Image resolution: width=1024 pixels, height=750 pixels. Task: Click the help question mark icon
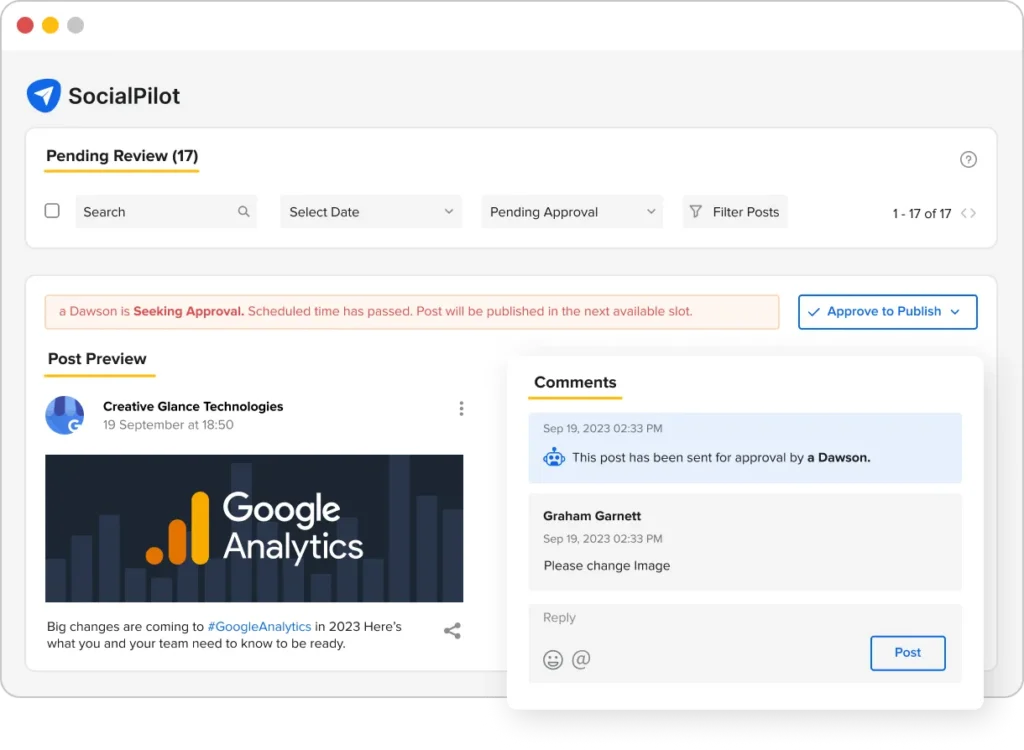tap(968, 158)
